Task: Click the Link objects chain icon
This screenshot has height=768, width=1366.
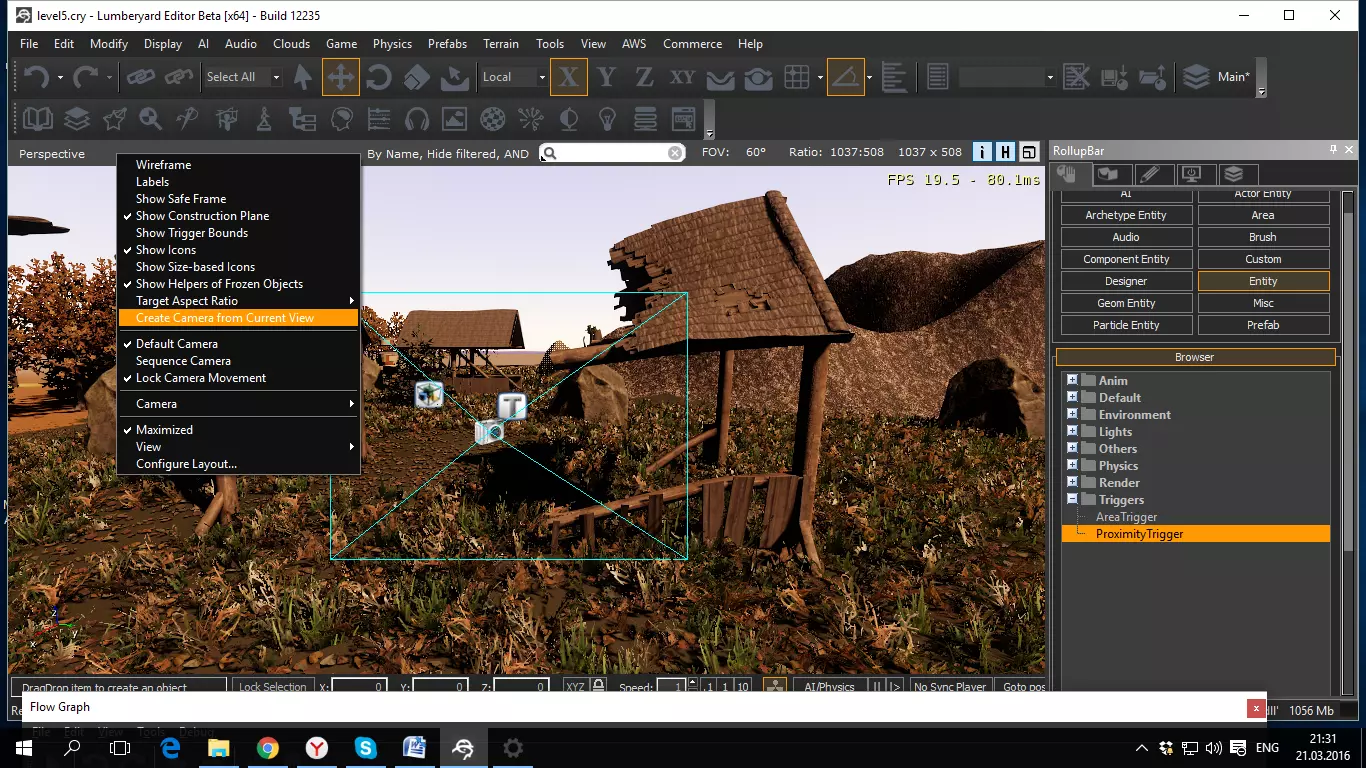Action: pos(140,77)
